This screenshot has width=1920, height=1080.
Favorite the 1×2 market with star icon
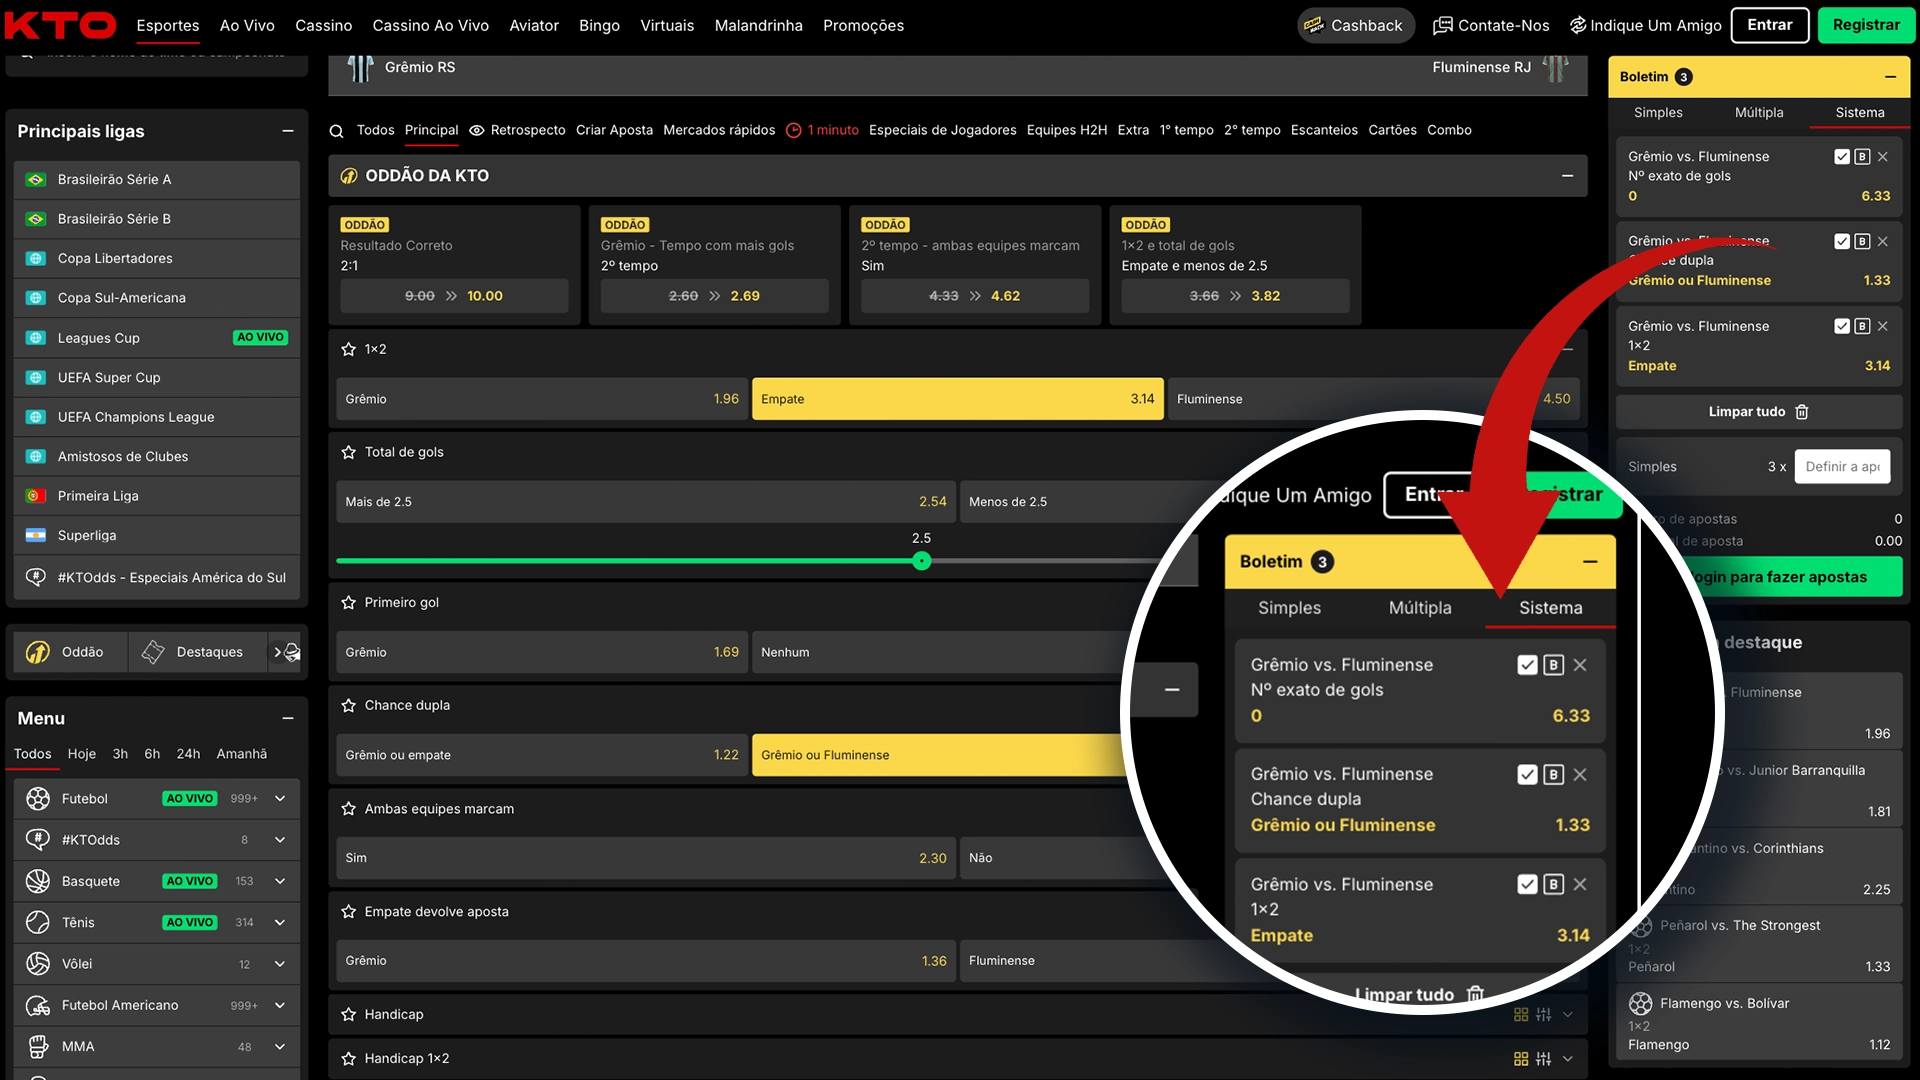click(348, 349)
